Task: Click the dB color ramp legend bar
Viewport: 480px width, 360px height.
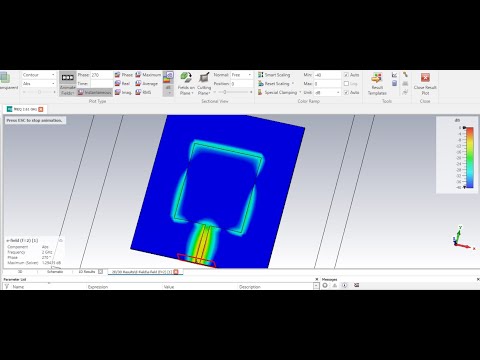Action: tap(470, 157)
